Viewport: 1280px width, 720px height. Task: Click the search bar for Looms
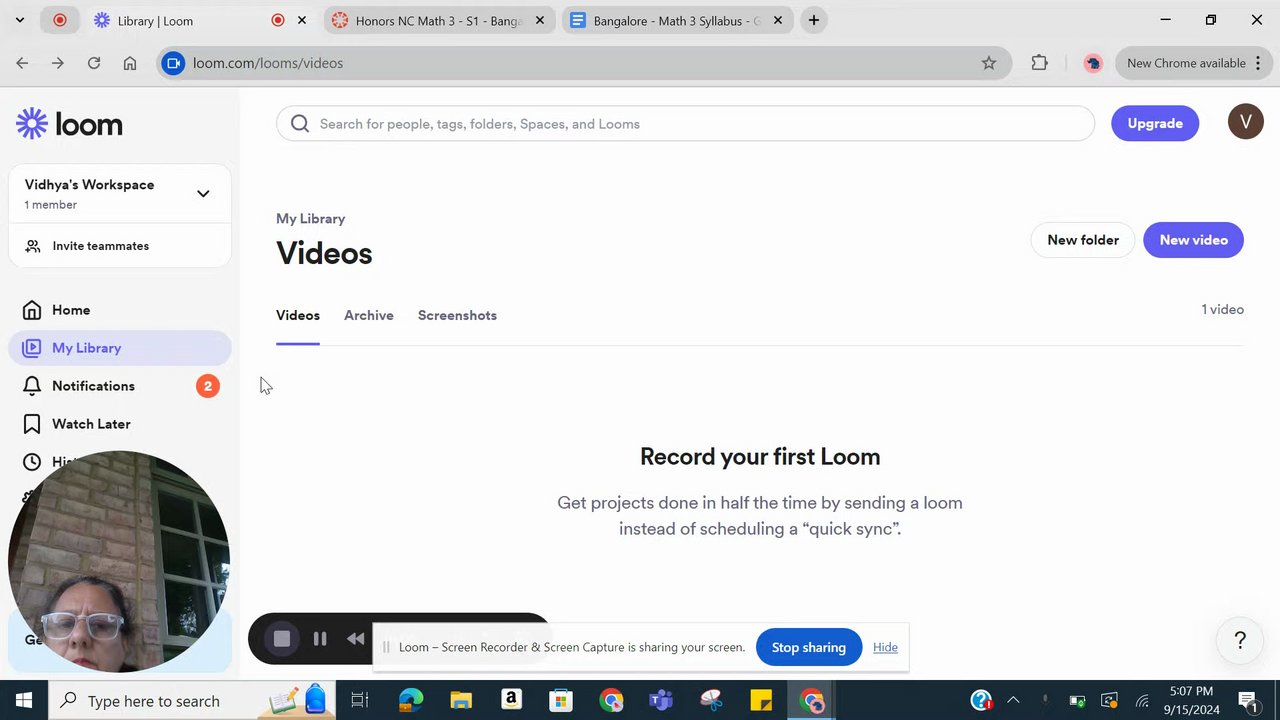685,124
